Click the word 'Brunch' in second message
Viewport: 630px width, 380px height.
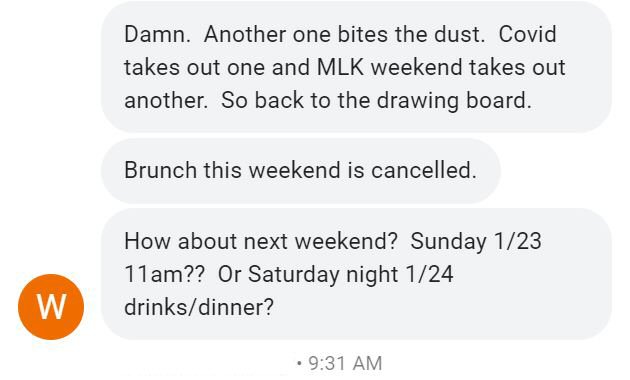pos(160,170)
